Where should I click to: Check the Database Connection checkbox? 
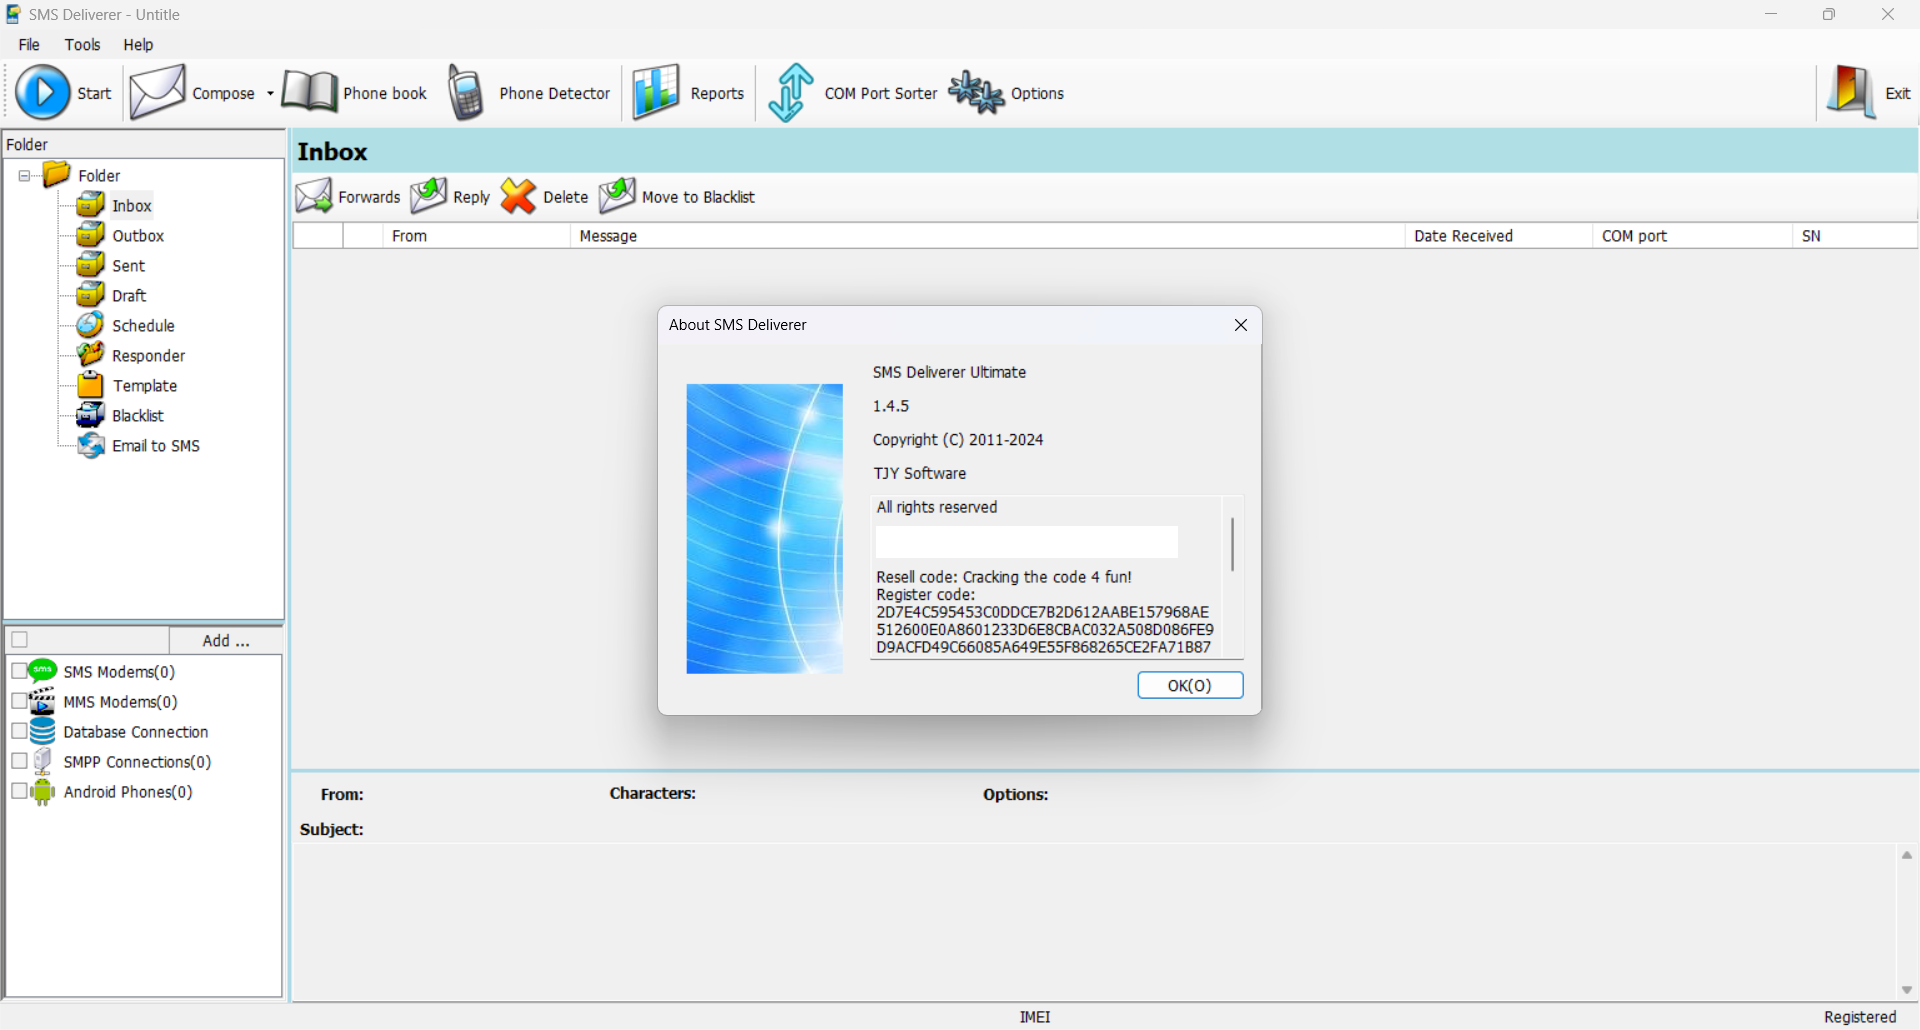[19, 731]
